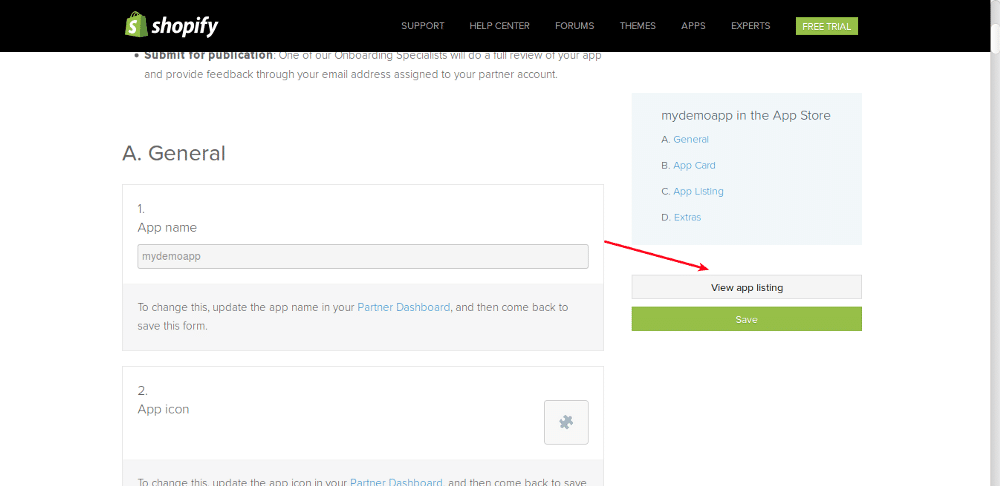Go to FORUMS in the top navigation

click(x=575, y=26)
